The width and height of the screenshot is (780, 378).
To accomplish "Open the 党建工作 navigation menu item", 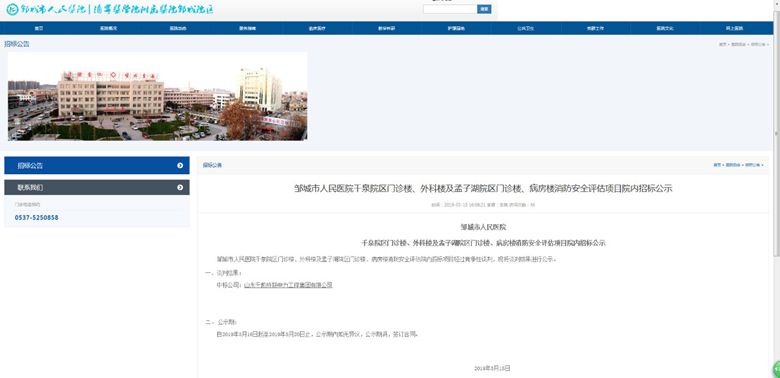I will click(595, 28).
